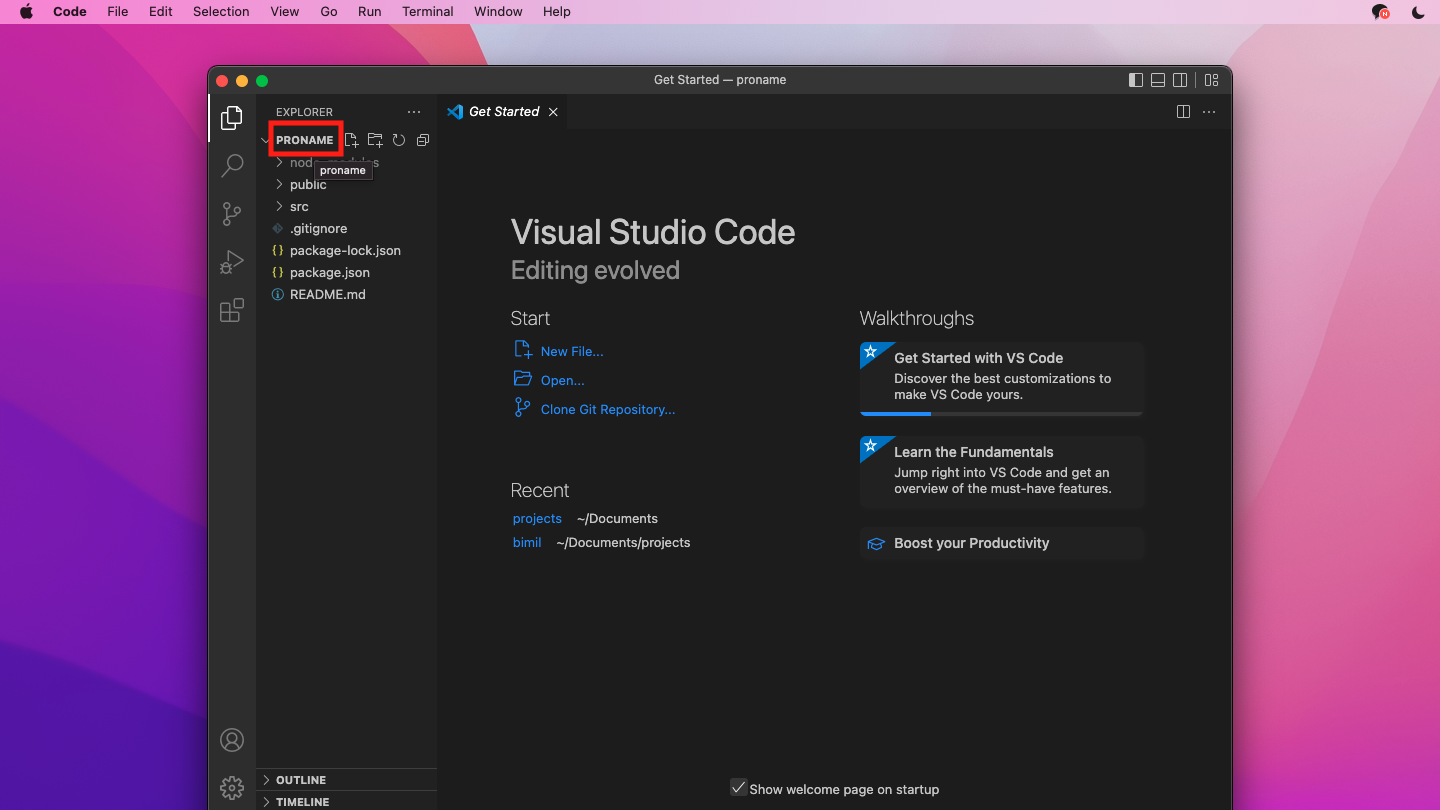Open Customize Layout icon
The width and height of the screenshot is (1440, 810).
[x=1212, y=80]
